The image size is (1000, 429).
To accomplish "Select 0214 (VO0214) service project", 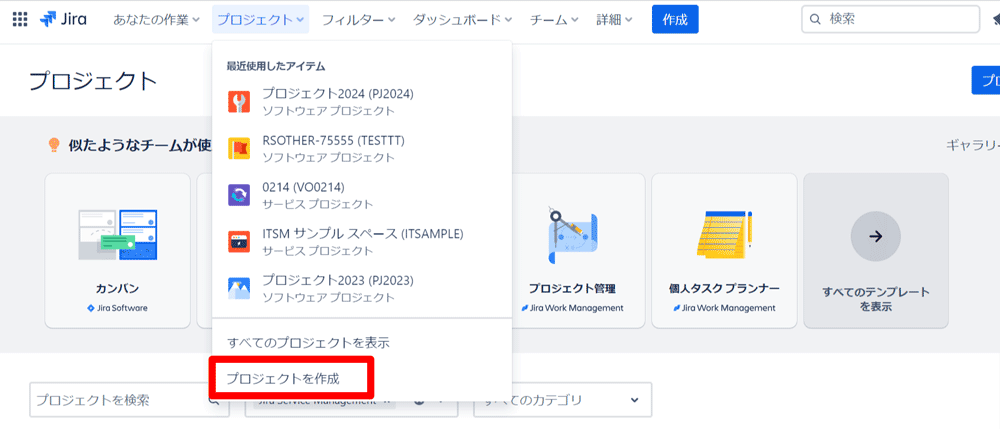I will click(362, 195).
